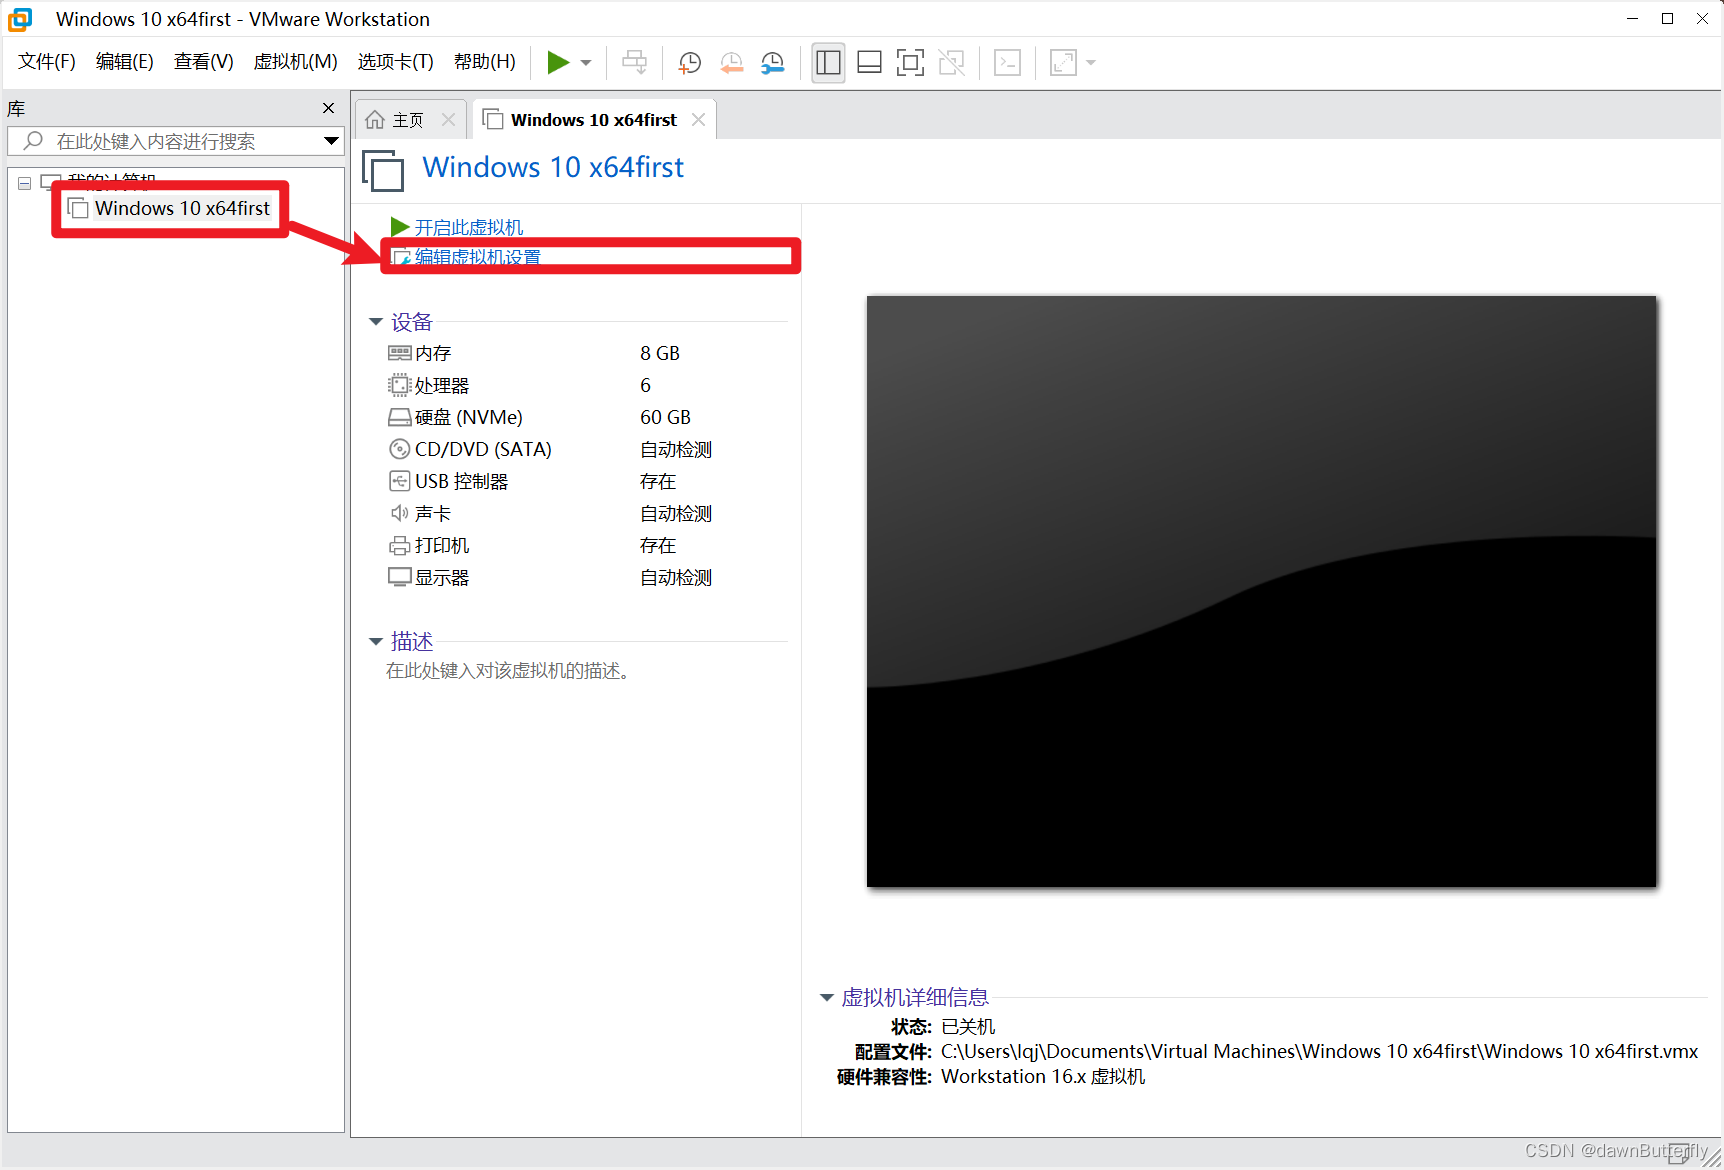1724x1170 pixels.
Task: Click the .vmx configuration file path
Action: [1319, 1051]
